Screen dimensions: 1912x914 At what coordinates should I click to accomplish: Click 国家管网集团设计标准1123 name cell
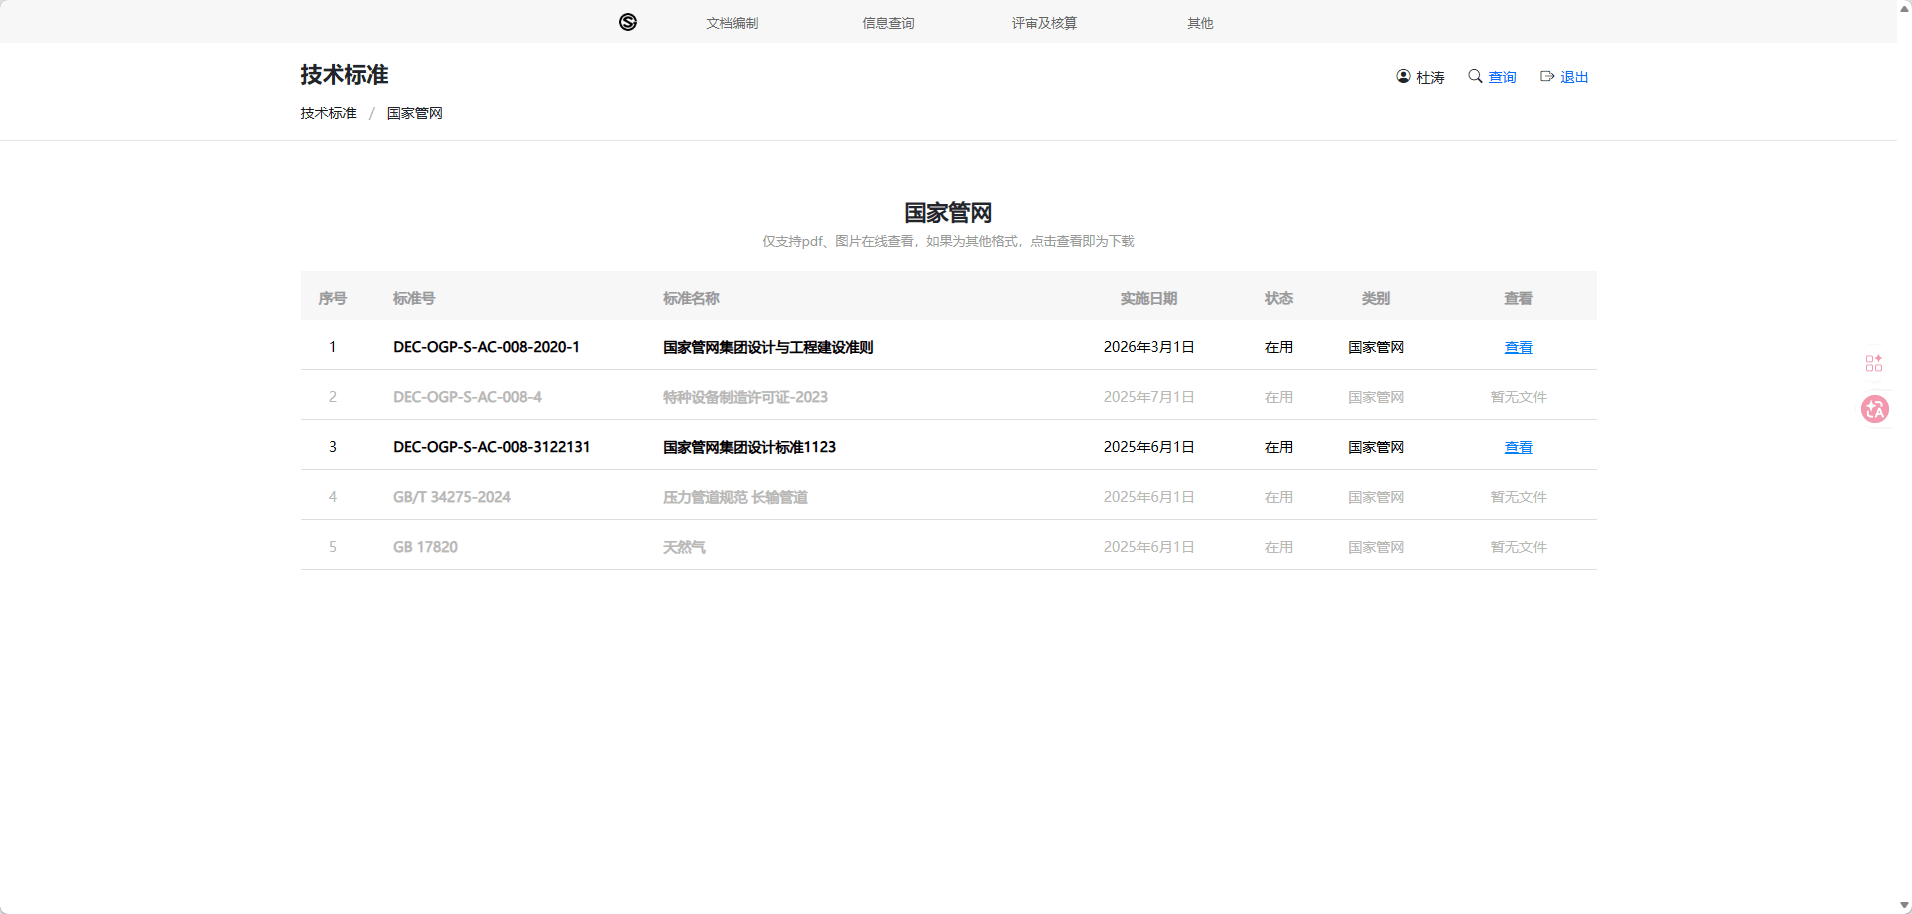pyautogui.click(x=749, y=447)
